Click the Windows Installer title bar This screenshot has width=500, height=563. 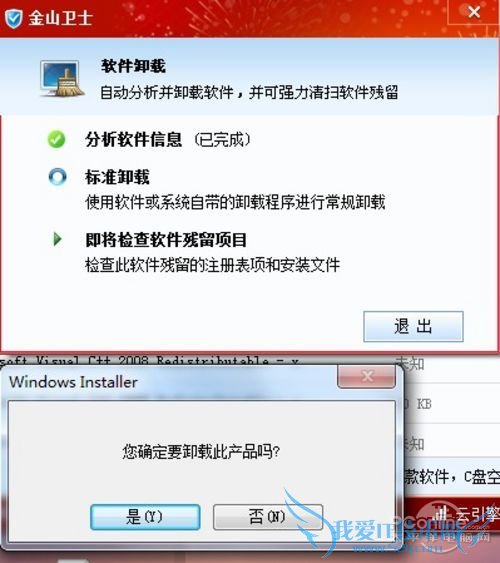click(172, 382)
